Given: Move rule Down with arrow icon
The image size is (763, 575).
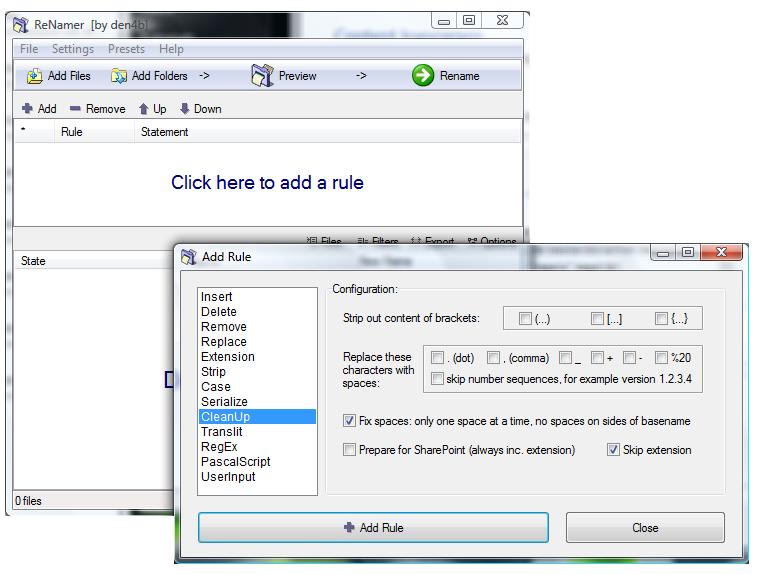Looking at the screenshot, I should click(x=184, y=108).
